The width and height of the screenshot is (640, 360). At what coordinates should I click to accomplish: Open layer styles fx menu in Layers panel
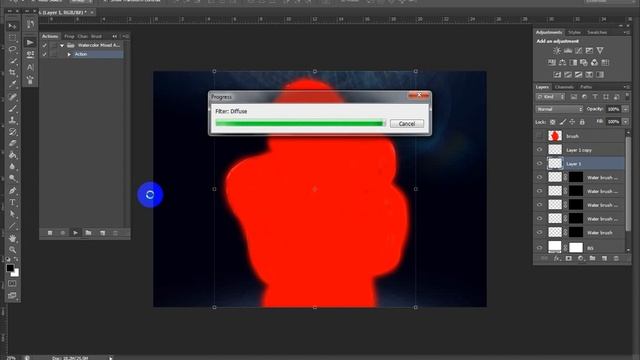pos(557,258)
